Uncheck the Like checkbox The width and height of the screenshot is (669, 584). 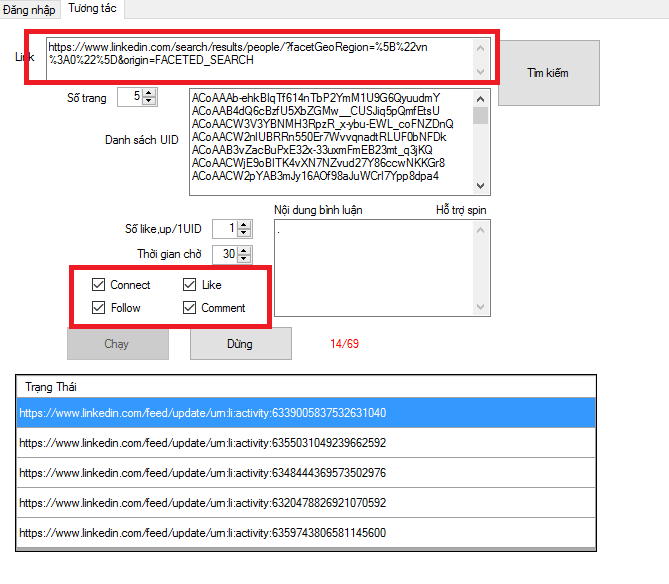[189, 285]
